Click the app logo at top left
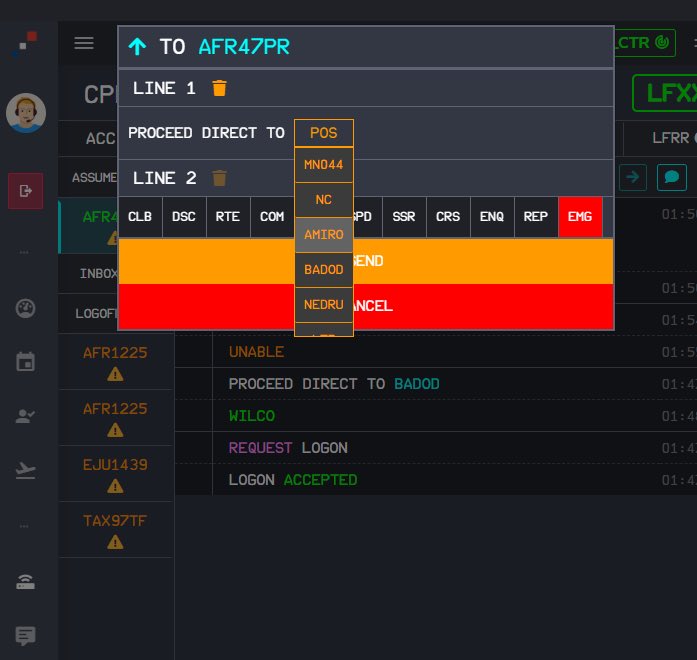This screenshot has width=697, height=660. 25,44
